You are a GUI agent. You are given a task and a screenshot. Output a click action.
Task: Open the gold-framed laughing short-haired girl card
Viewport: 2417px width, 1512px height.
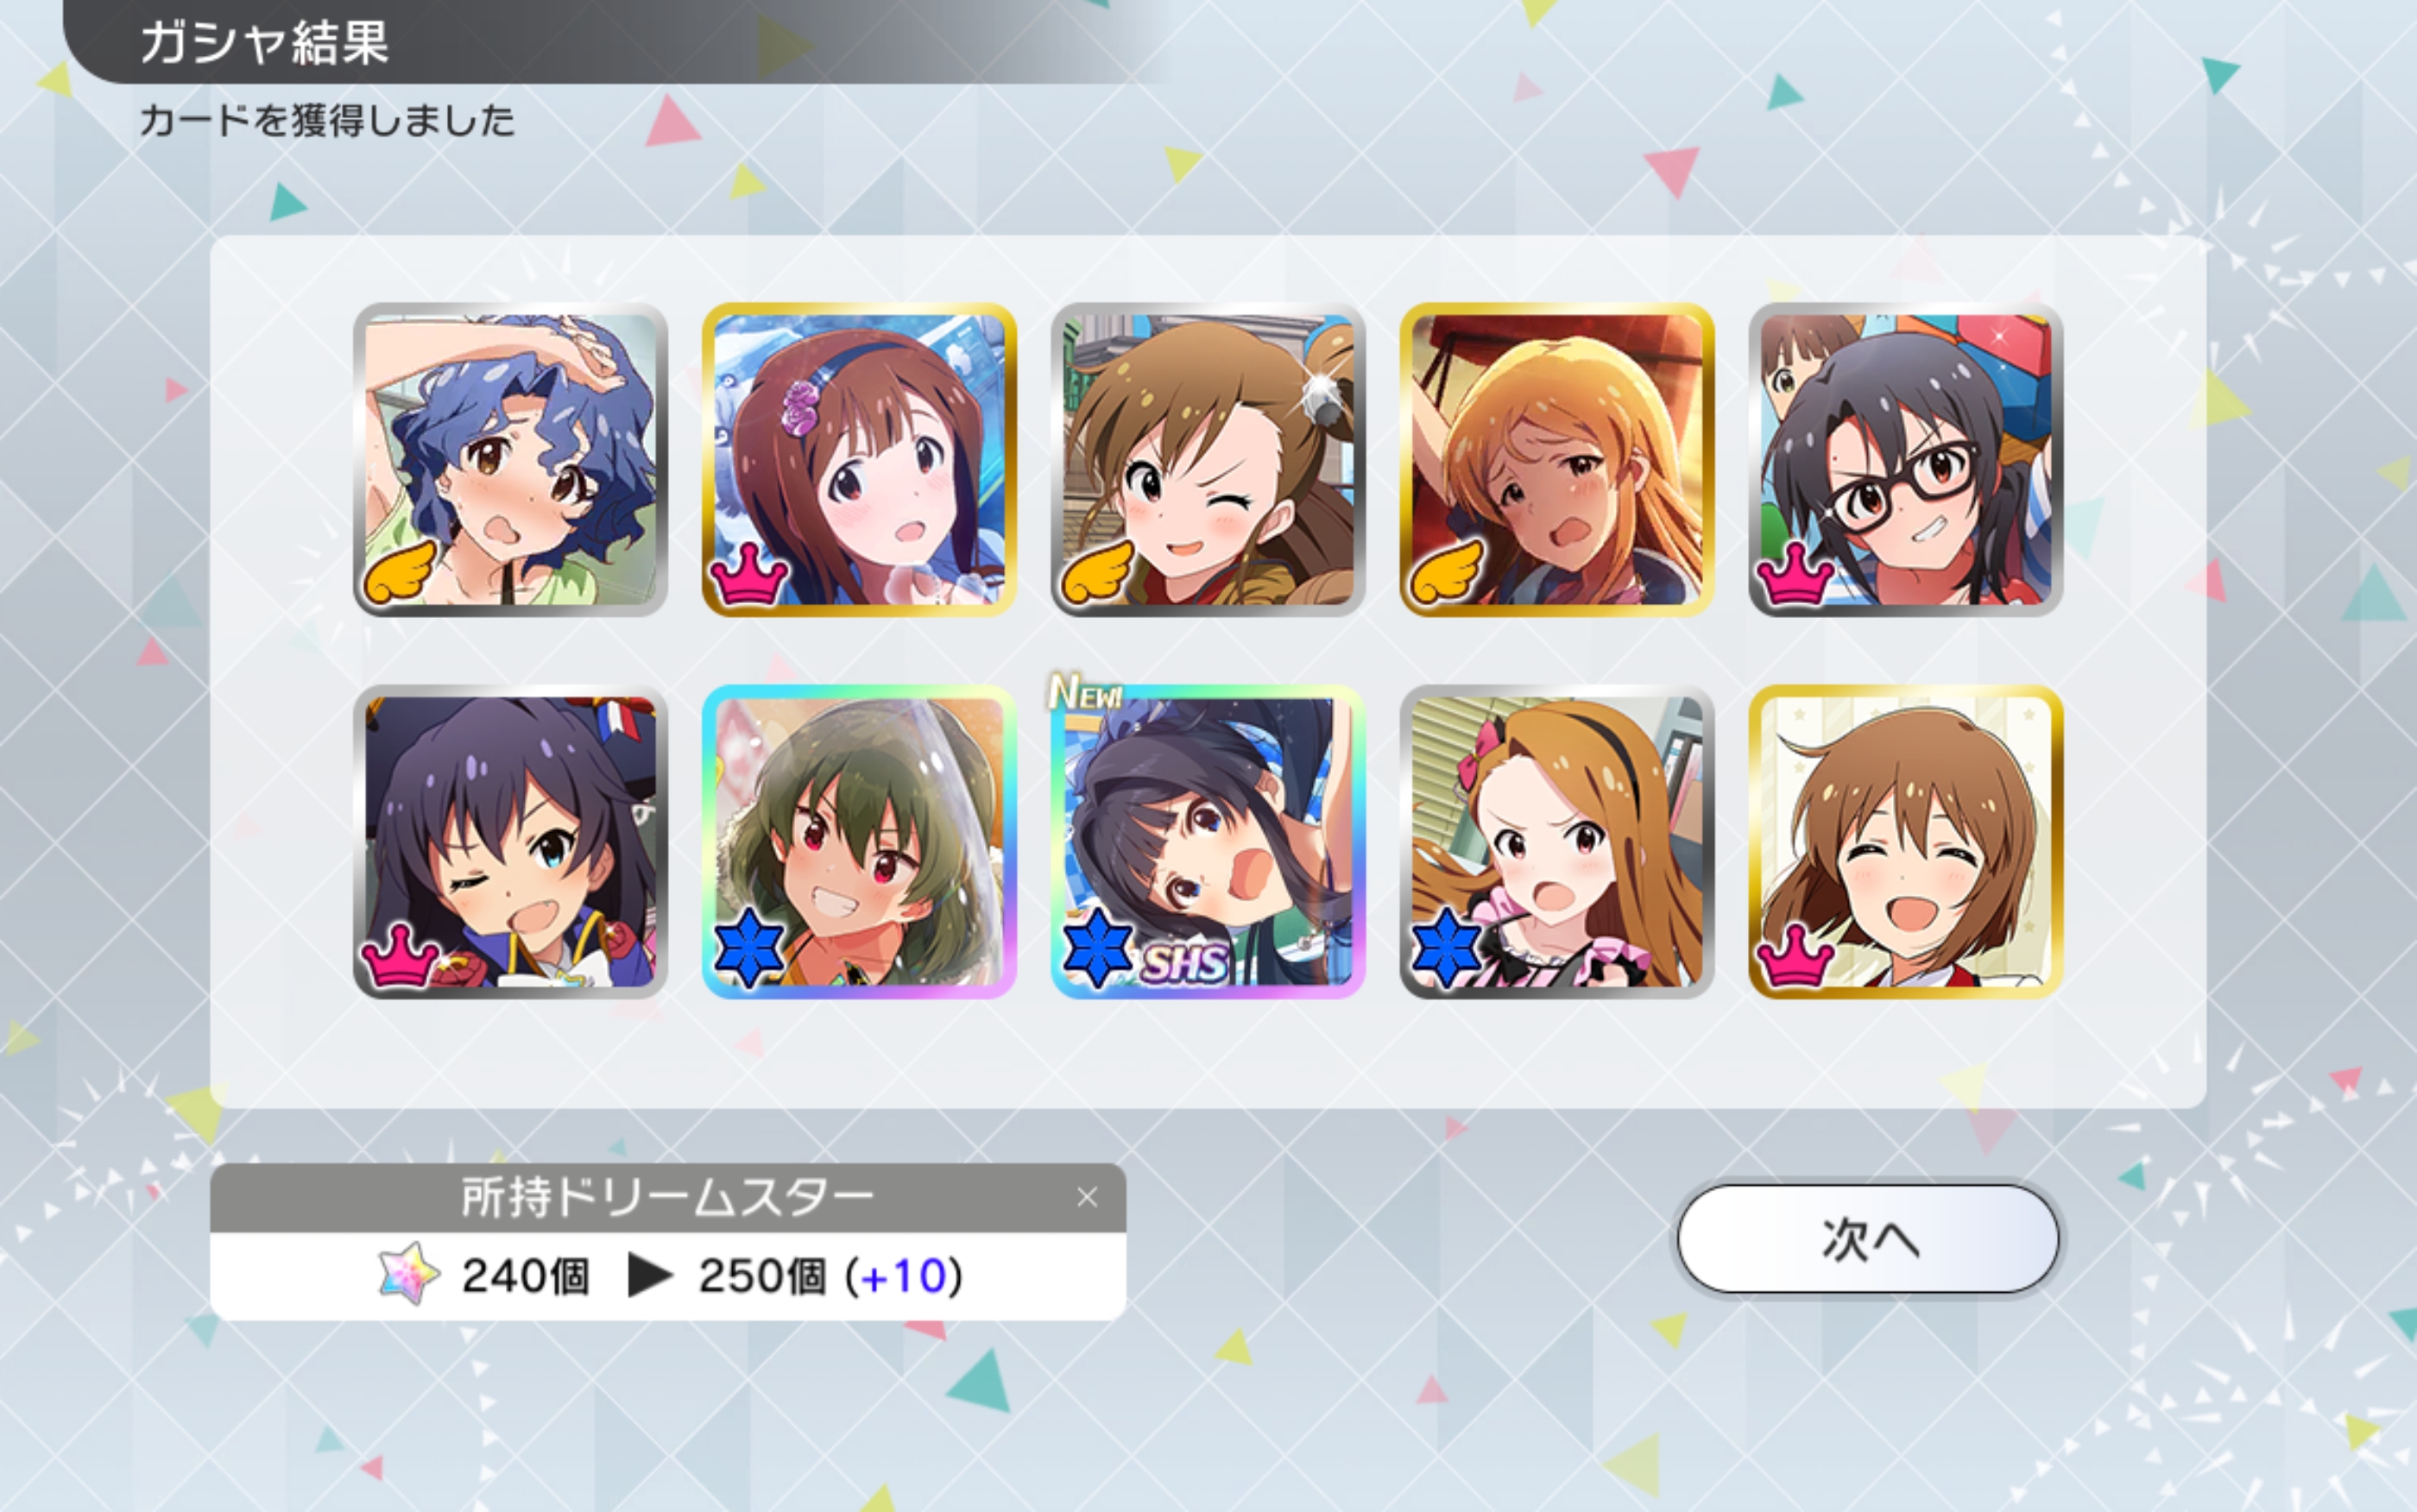[1906, 842]
